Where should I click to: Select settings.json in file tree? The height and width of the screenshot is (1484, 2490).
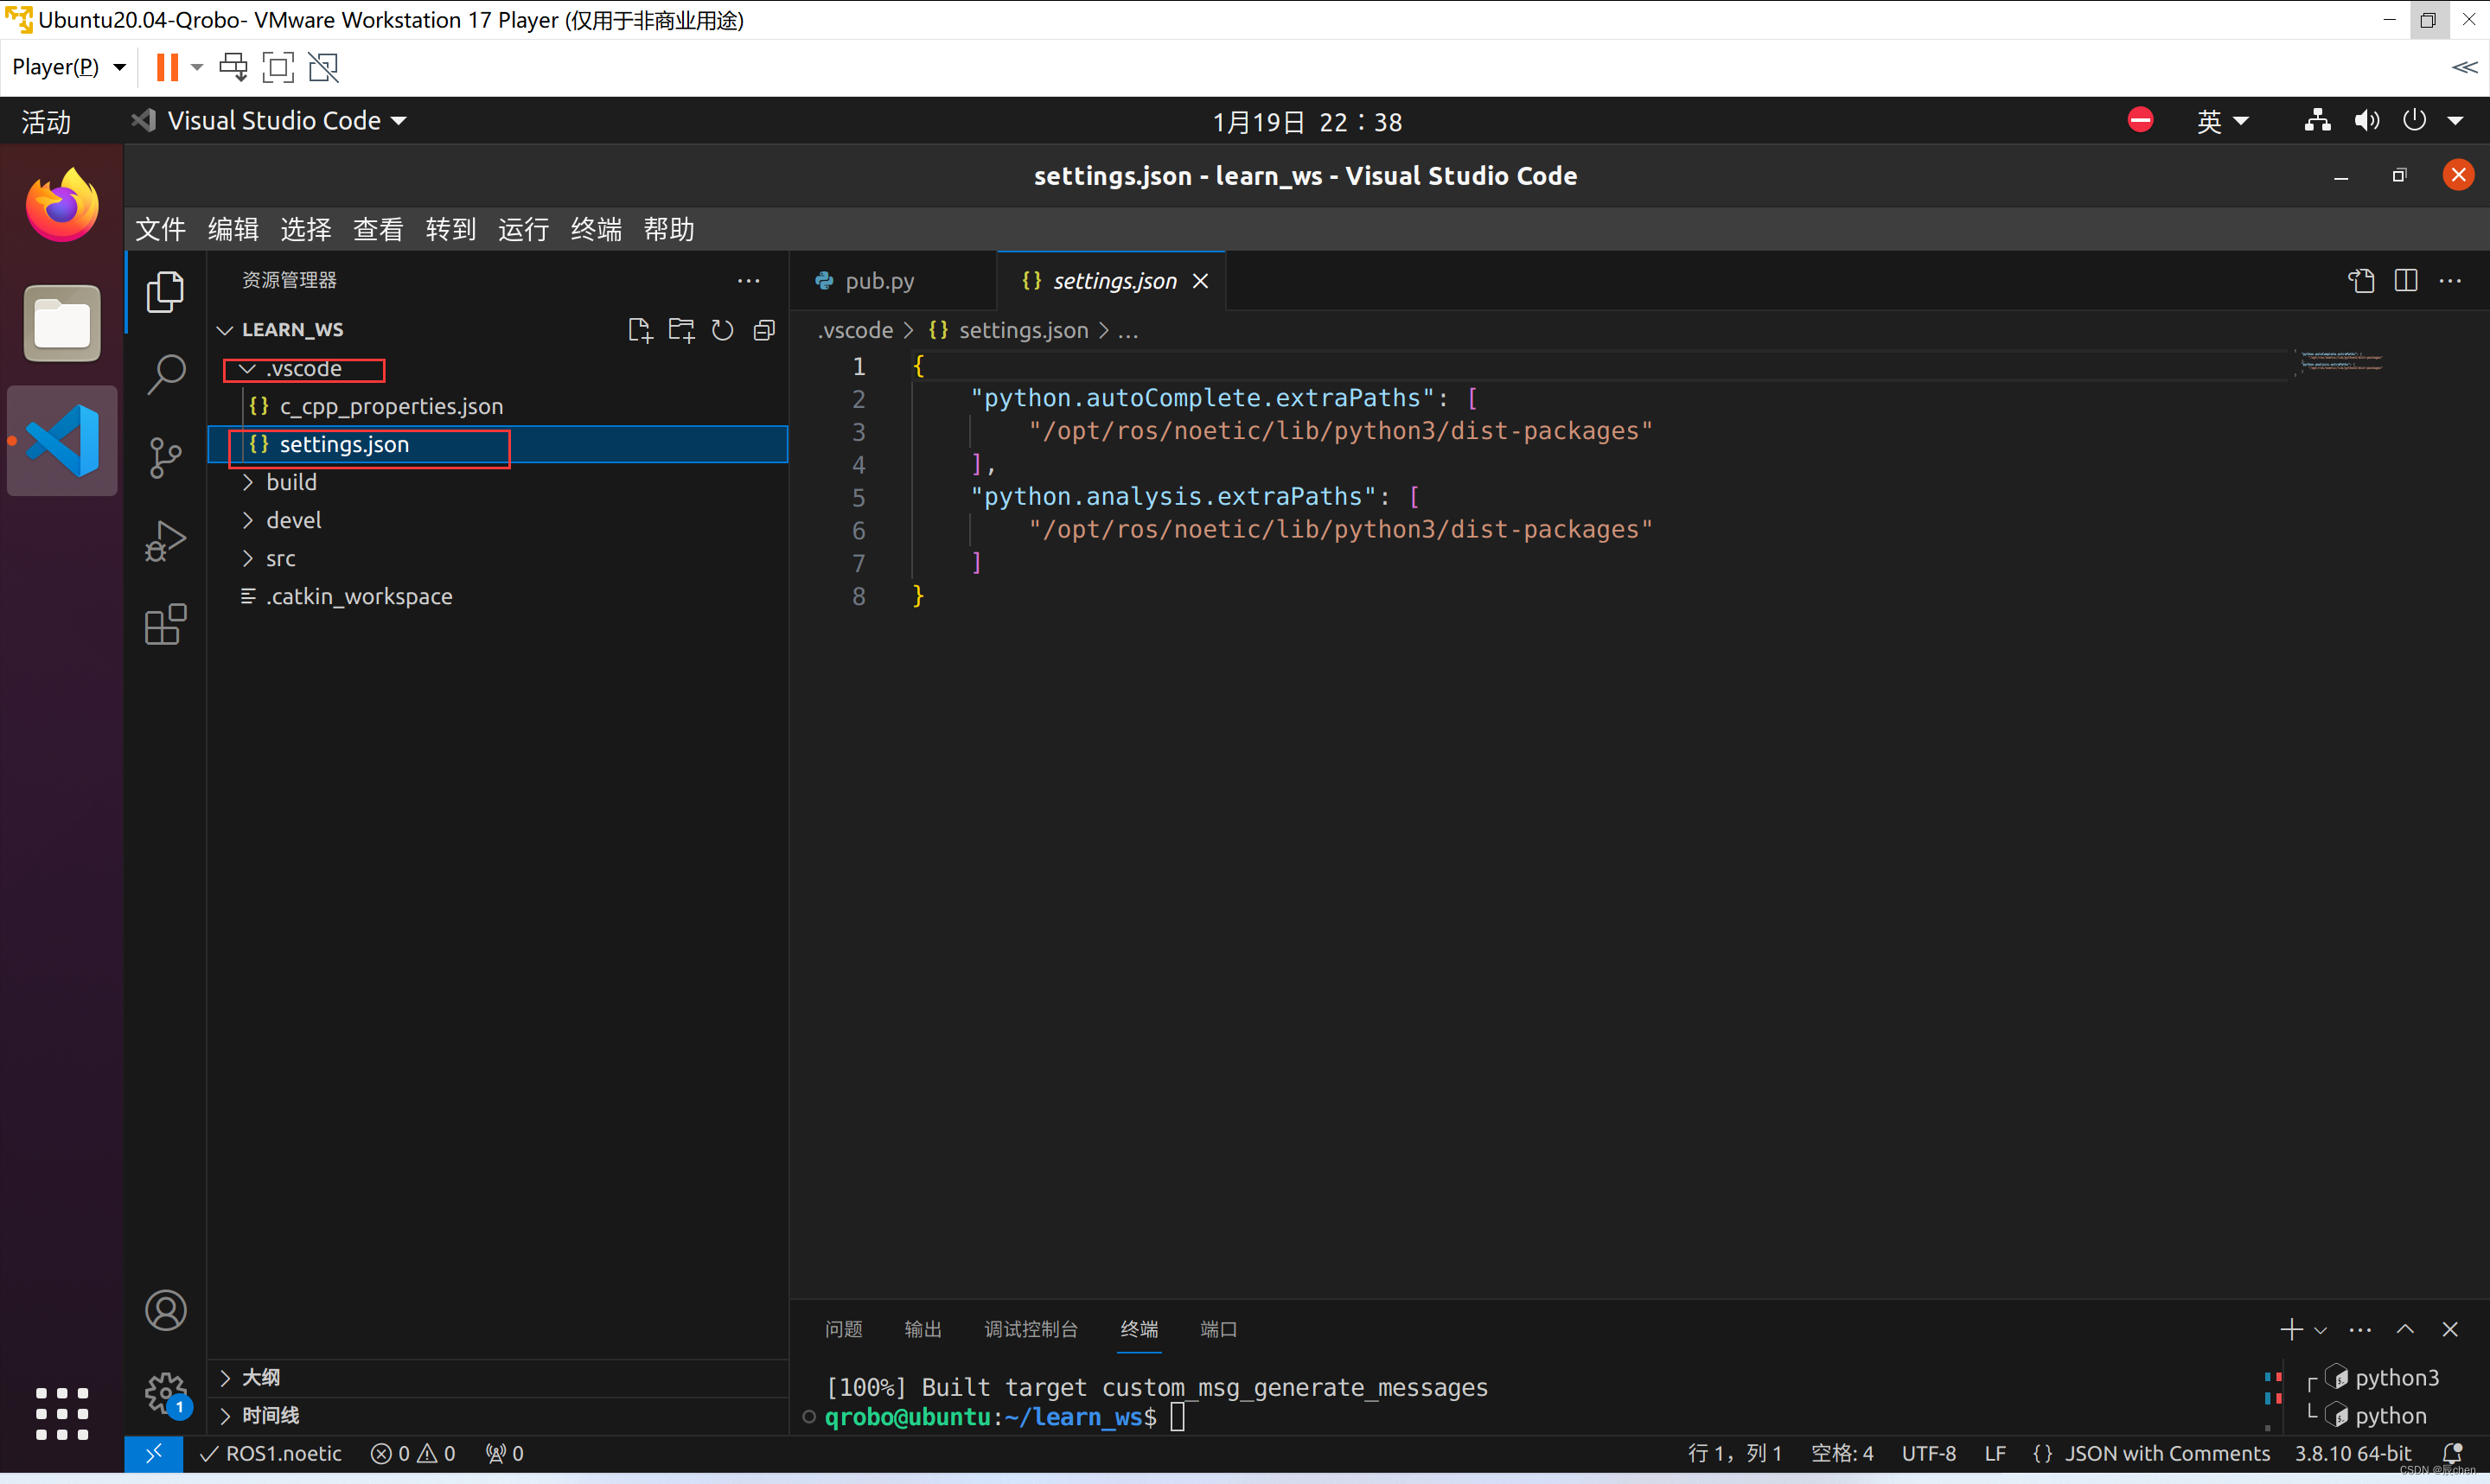(x=498, y=444)
